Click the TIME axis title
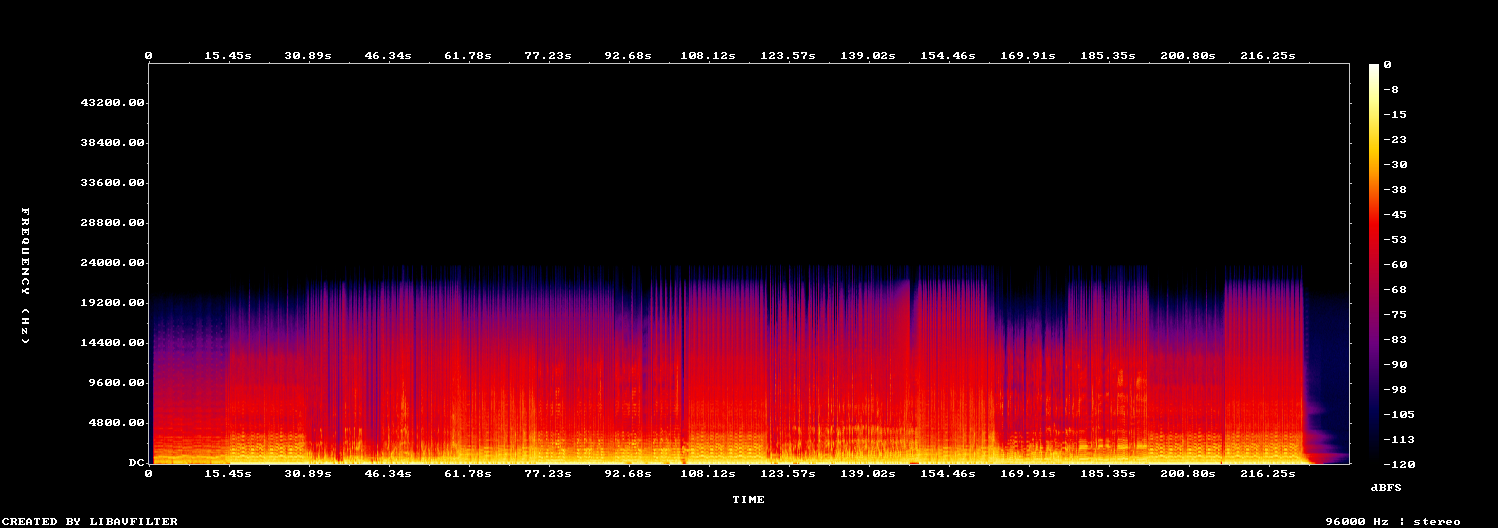This screenshot has width=1498, height=528. (x=748, y=499)
